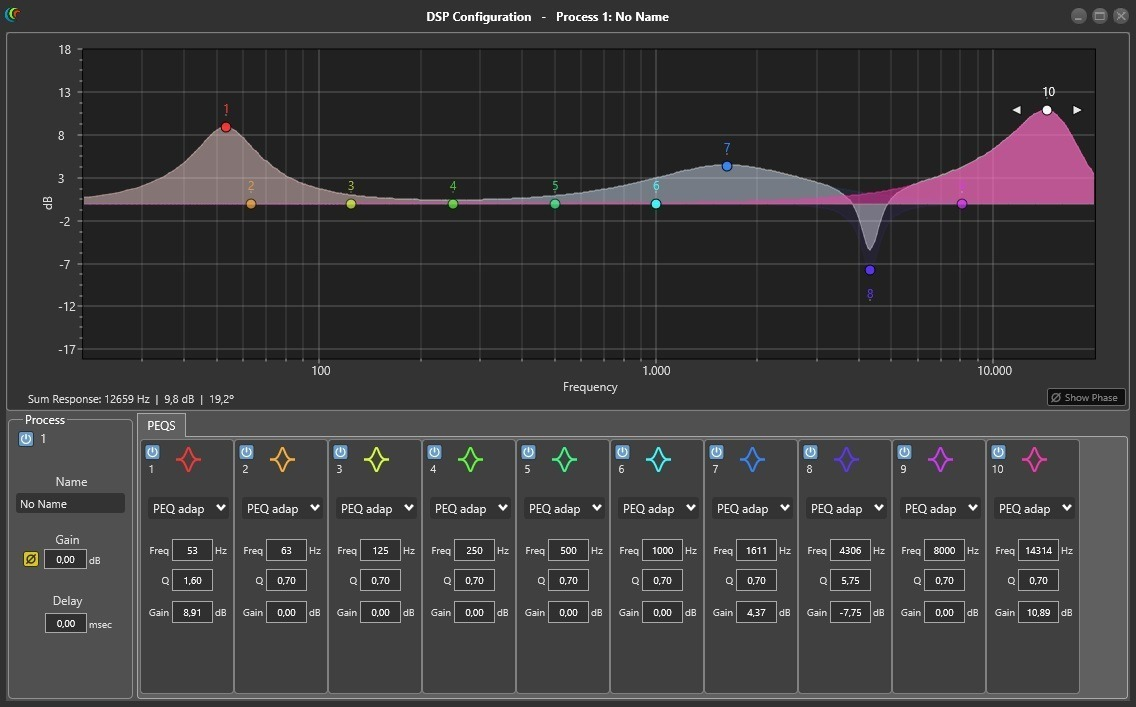Click the green filter shape icon for PEQ 4
The height and width of the screenshot is (707, 1136).
471,460
